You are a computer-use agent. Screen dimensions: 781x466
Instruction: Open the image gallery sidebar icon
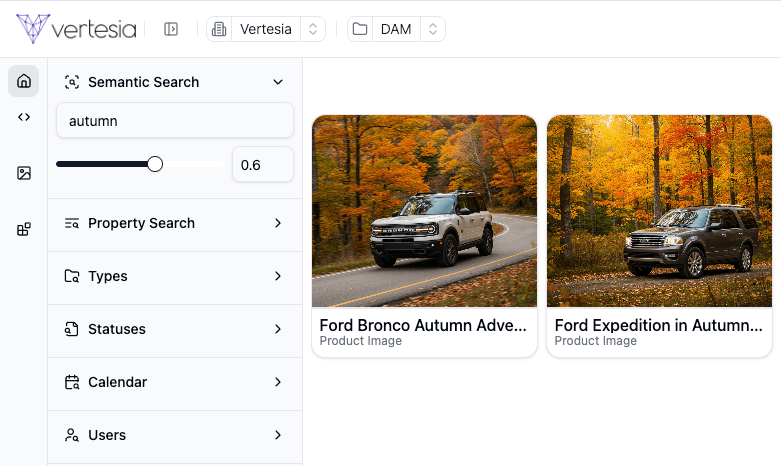coord(23,173)
